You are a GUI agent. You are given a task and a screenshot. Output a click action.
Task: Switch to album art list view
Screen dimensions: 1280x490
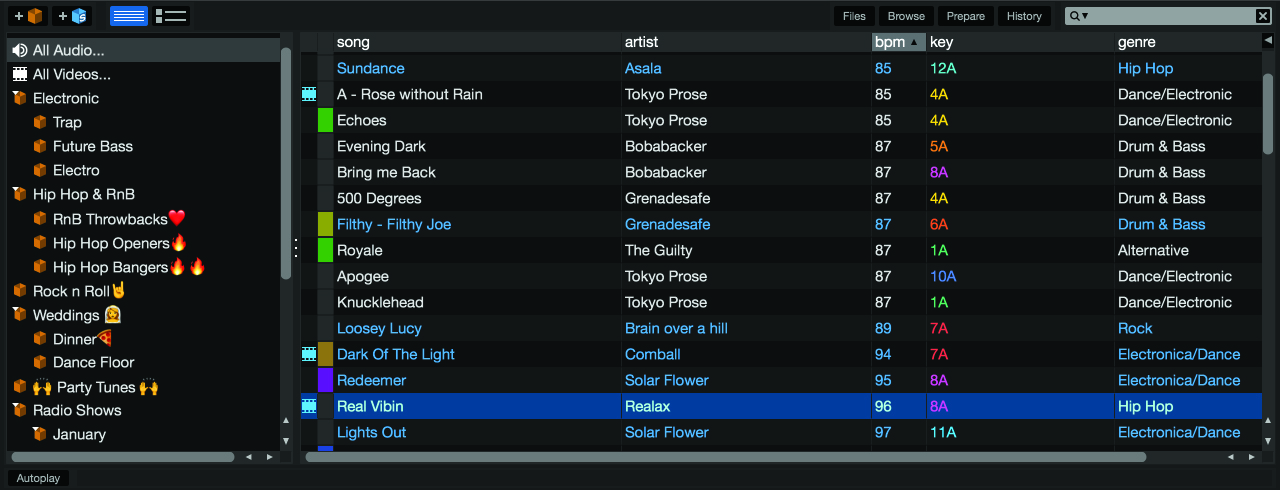click(x=172, y=16)
